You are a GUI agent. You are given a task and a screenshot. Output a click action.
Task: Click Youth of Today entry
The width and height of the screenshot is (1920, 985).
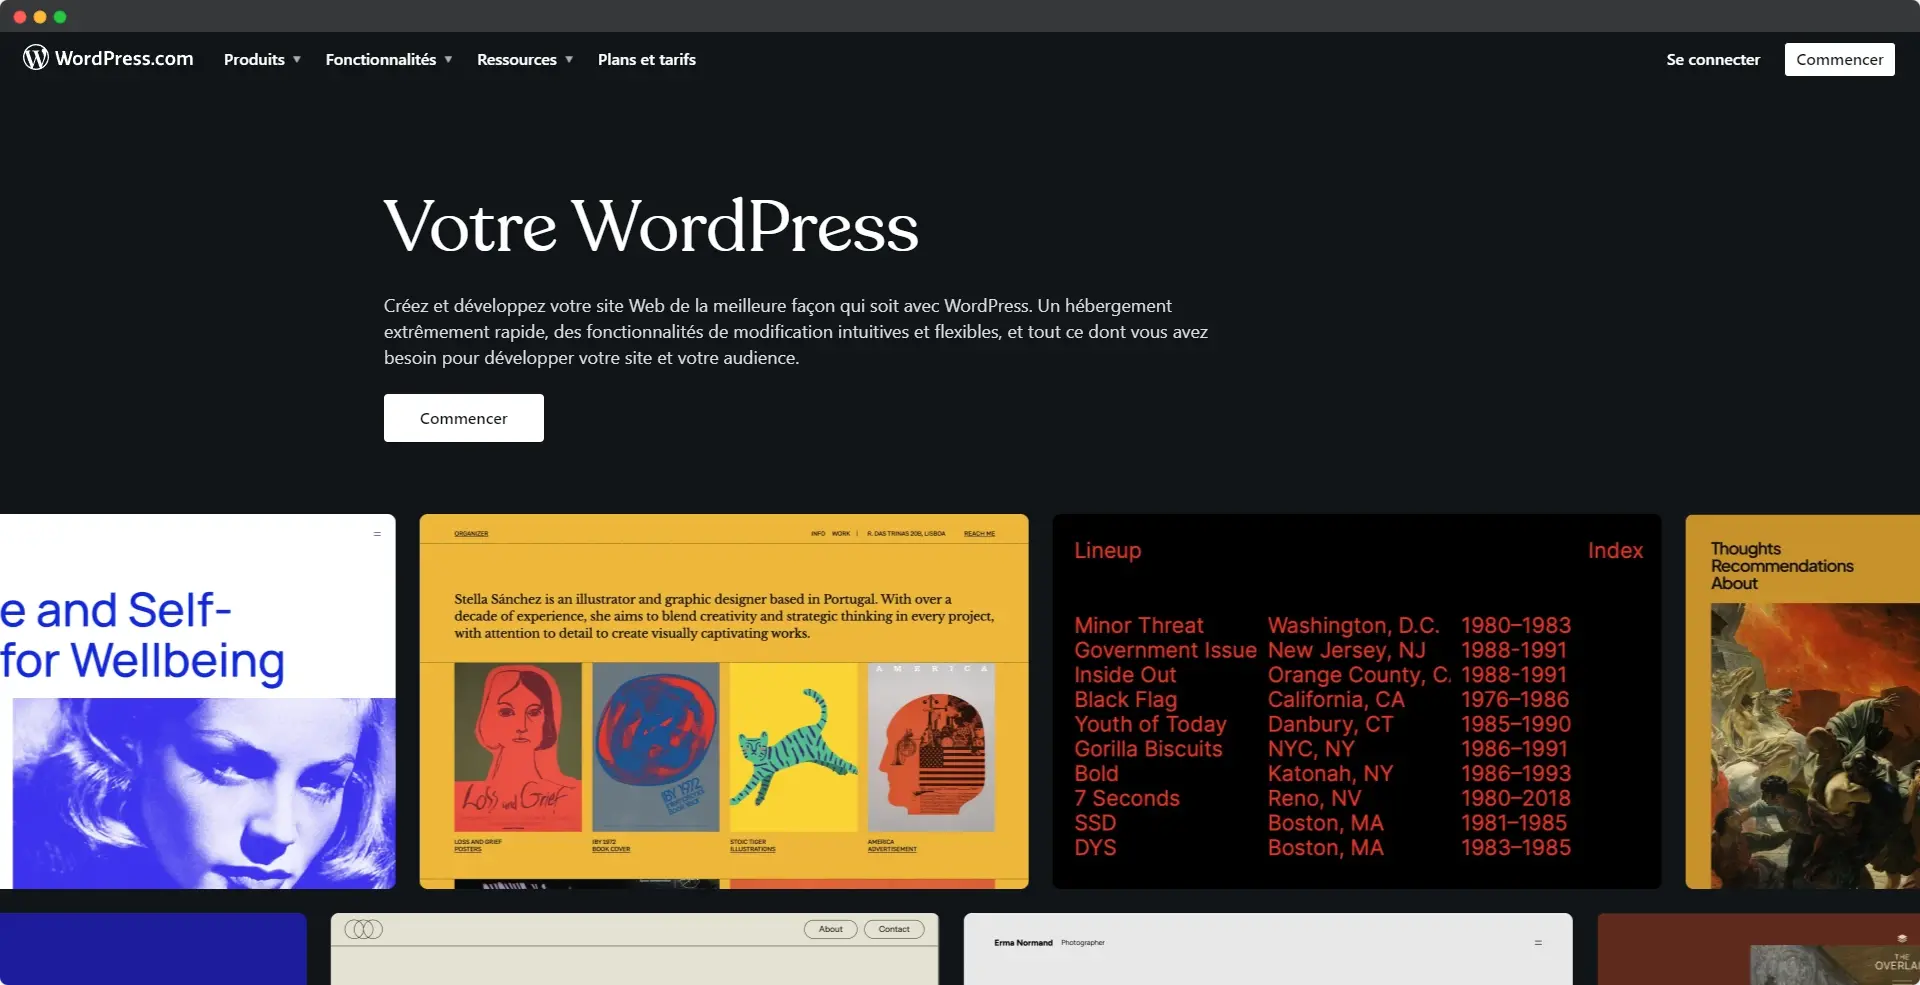coord(1150,724)
